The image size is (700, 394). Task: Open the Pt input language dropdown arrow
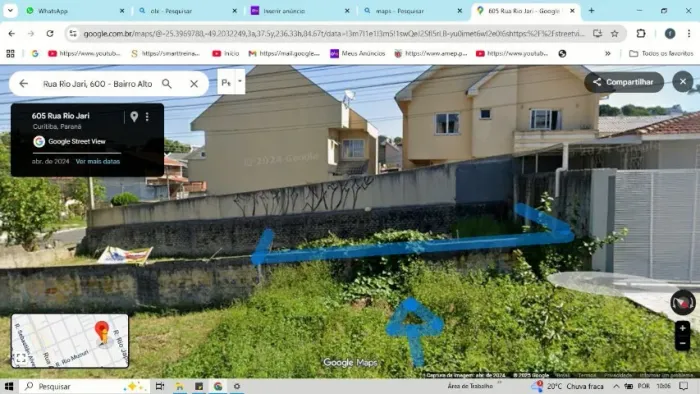240,81
